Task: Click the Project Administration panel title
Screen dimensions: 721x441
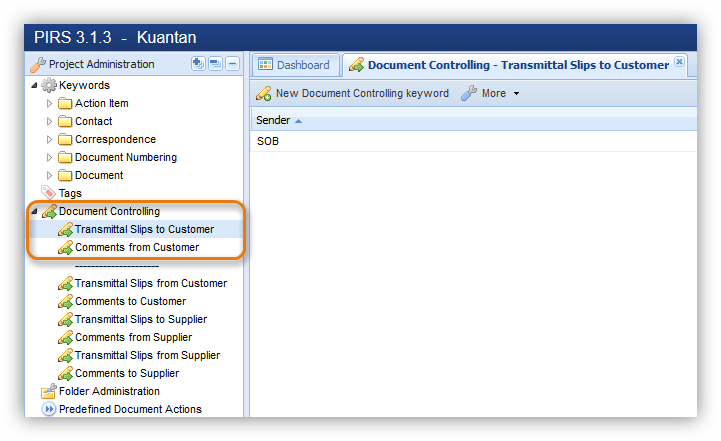Action: point(102,64)
